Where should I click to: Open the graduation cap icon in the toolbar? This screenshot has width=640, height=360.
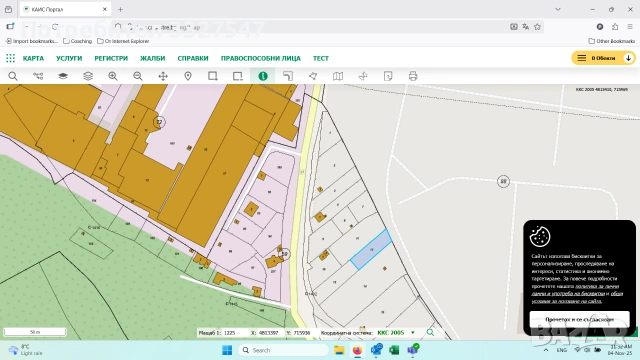pos(63,76)
